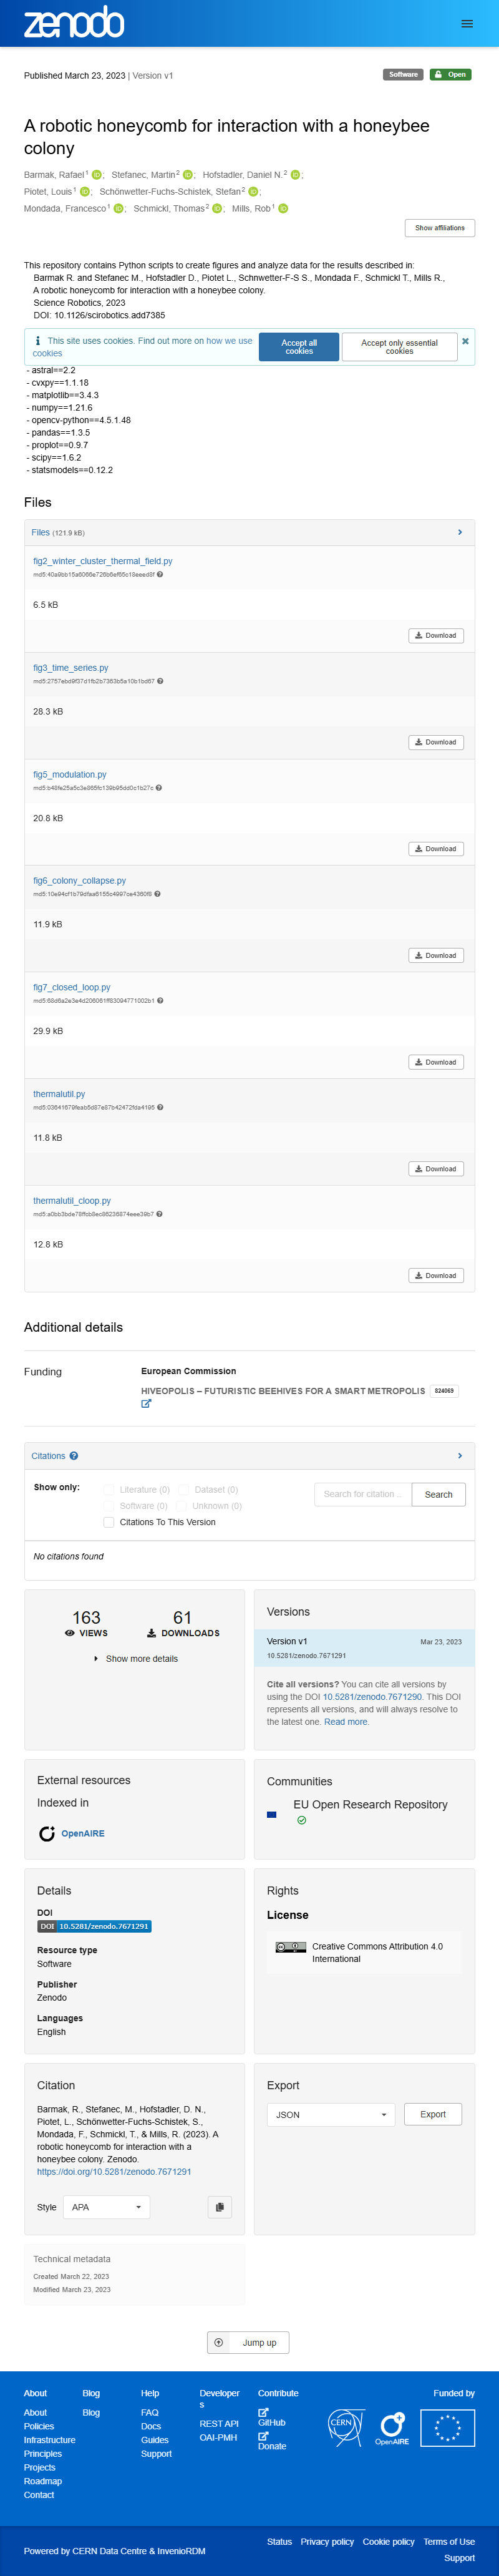Open the hamburger menu in header
Viewport: 499px width, 2576px height.
point(467,23)
